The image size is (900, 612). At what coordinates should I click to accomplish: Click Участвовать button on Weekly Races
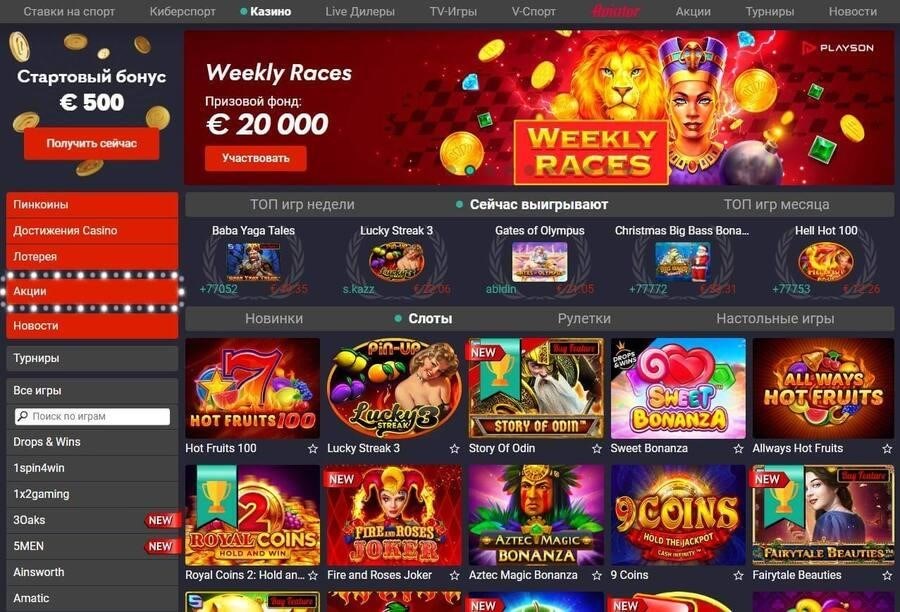point(255,158)
